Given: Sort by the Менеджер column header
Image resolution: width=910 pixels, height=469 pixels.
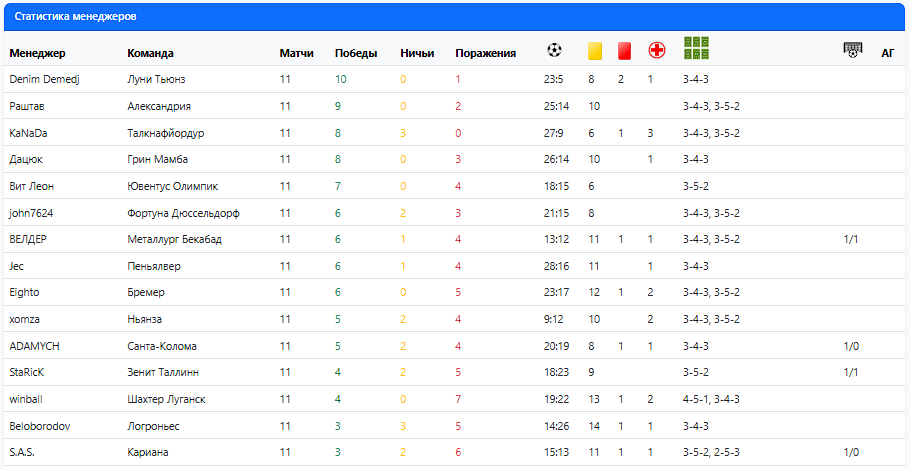Looking at the screenshot, I should pyautogui.click(x=37, y=53).
